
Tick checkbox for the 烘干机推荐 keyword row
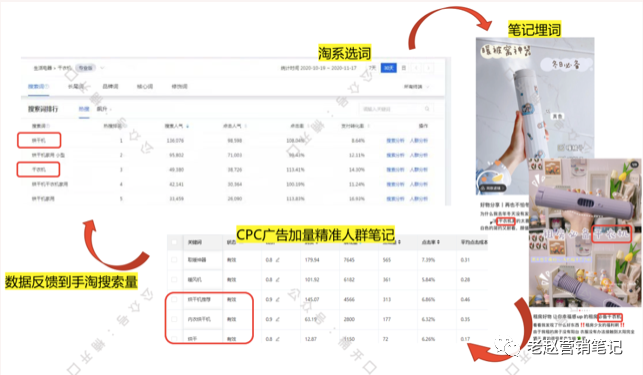174,300
